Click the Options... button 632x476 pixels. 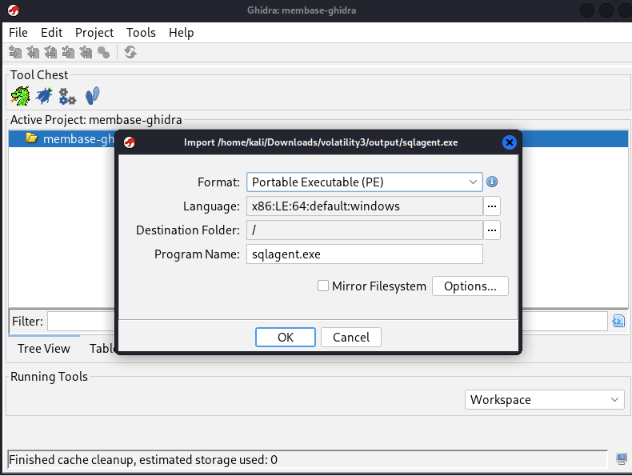[x=470, y=286]
